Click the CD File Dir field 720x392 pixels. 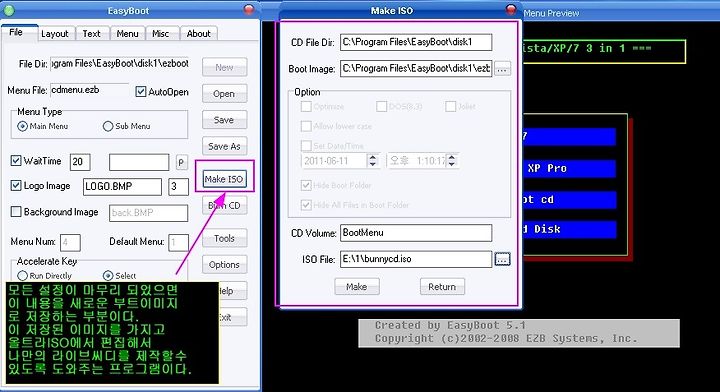[x=416, y=42]
